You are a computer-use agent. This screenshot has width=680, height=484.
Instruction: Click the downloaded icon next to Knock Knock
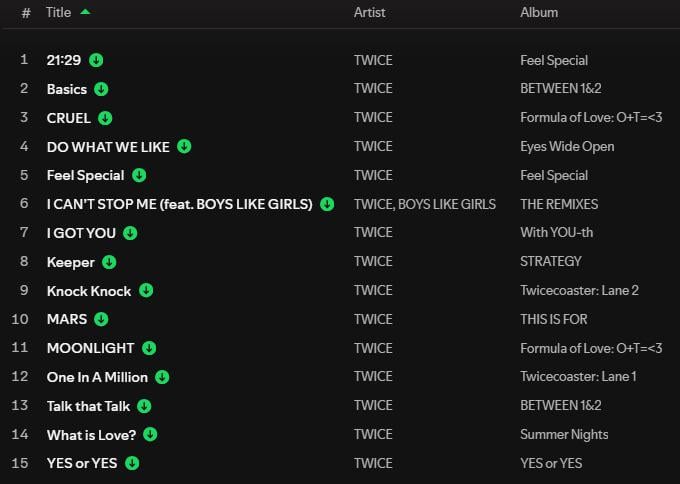coord(146,291)
